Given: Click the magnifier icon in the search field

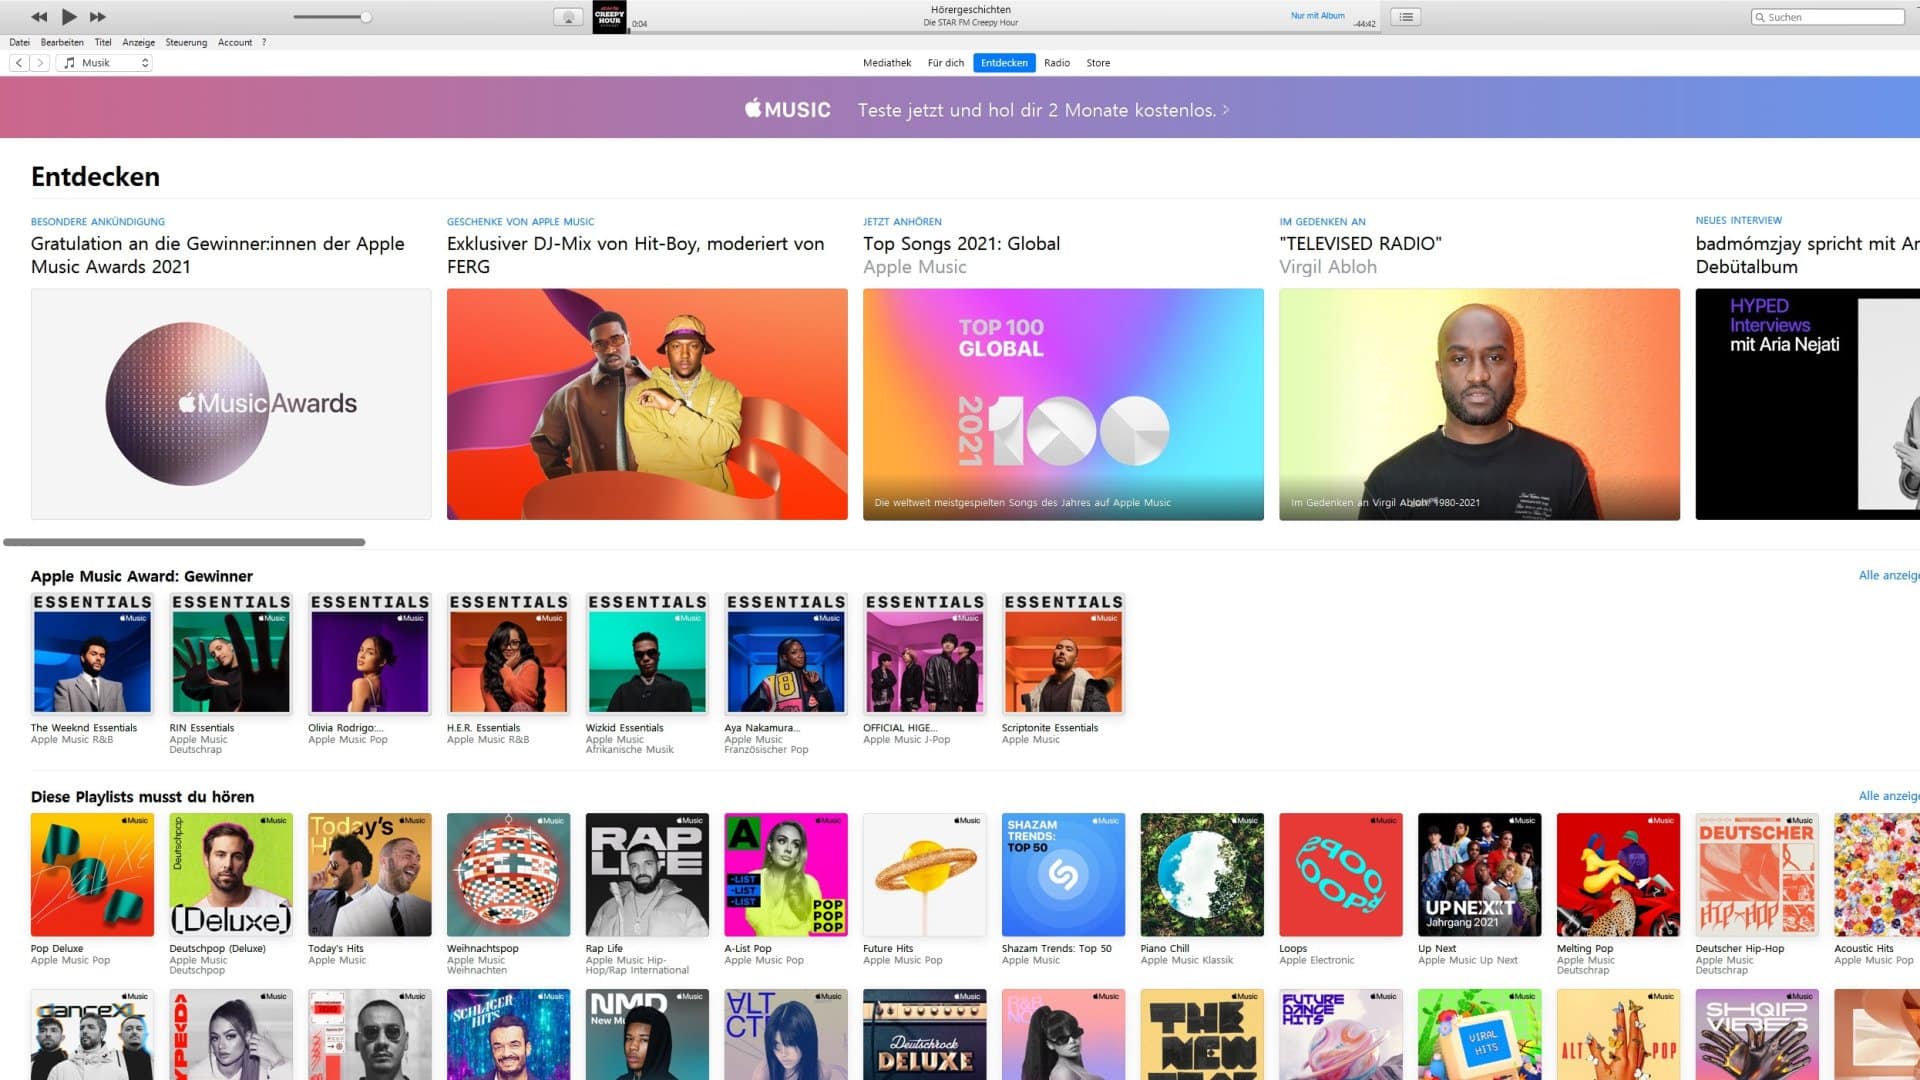Looking at the screenshot, I should pyautogui.click(x=1758, y=17).
